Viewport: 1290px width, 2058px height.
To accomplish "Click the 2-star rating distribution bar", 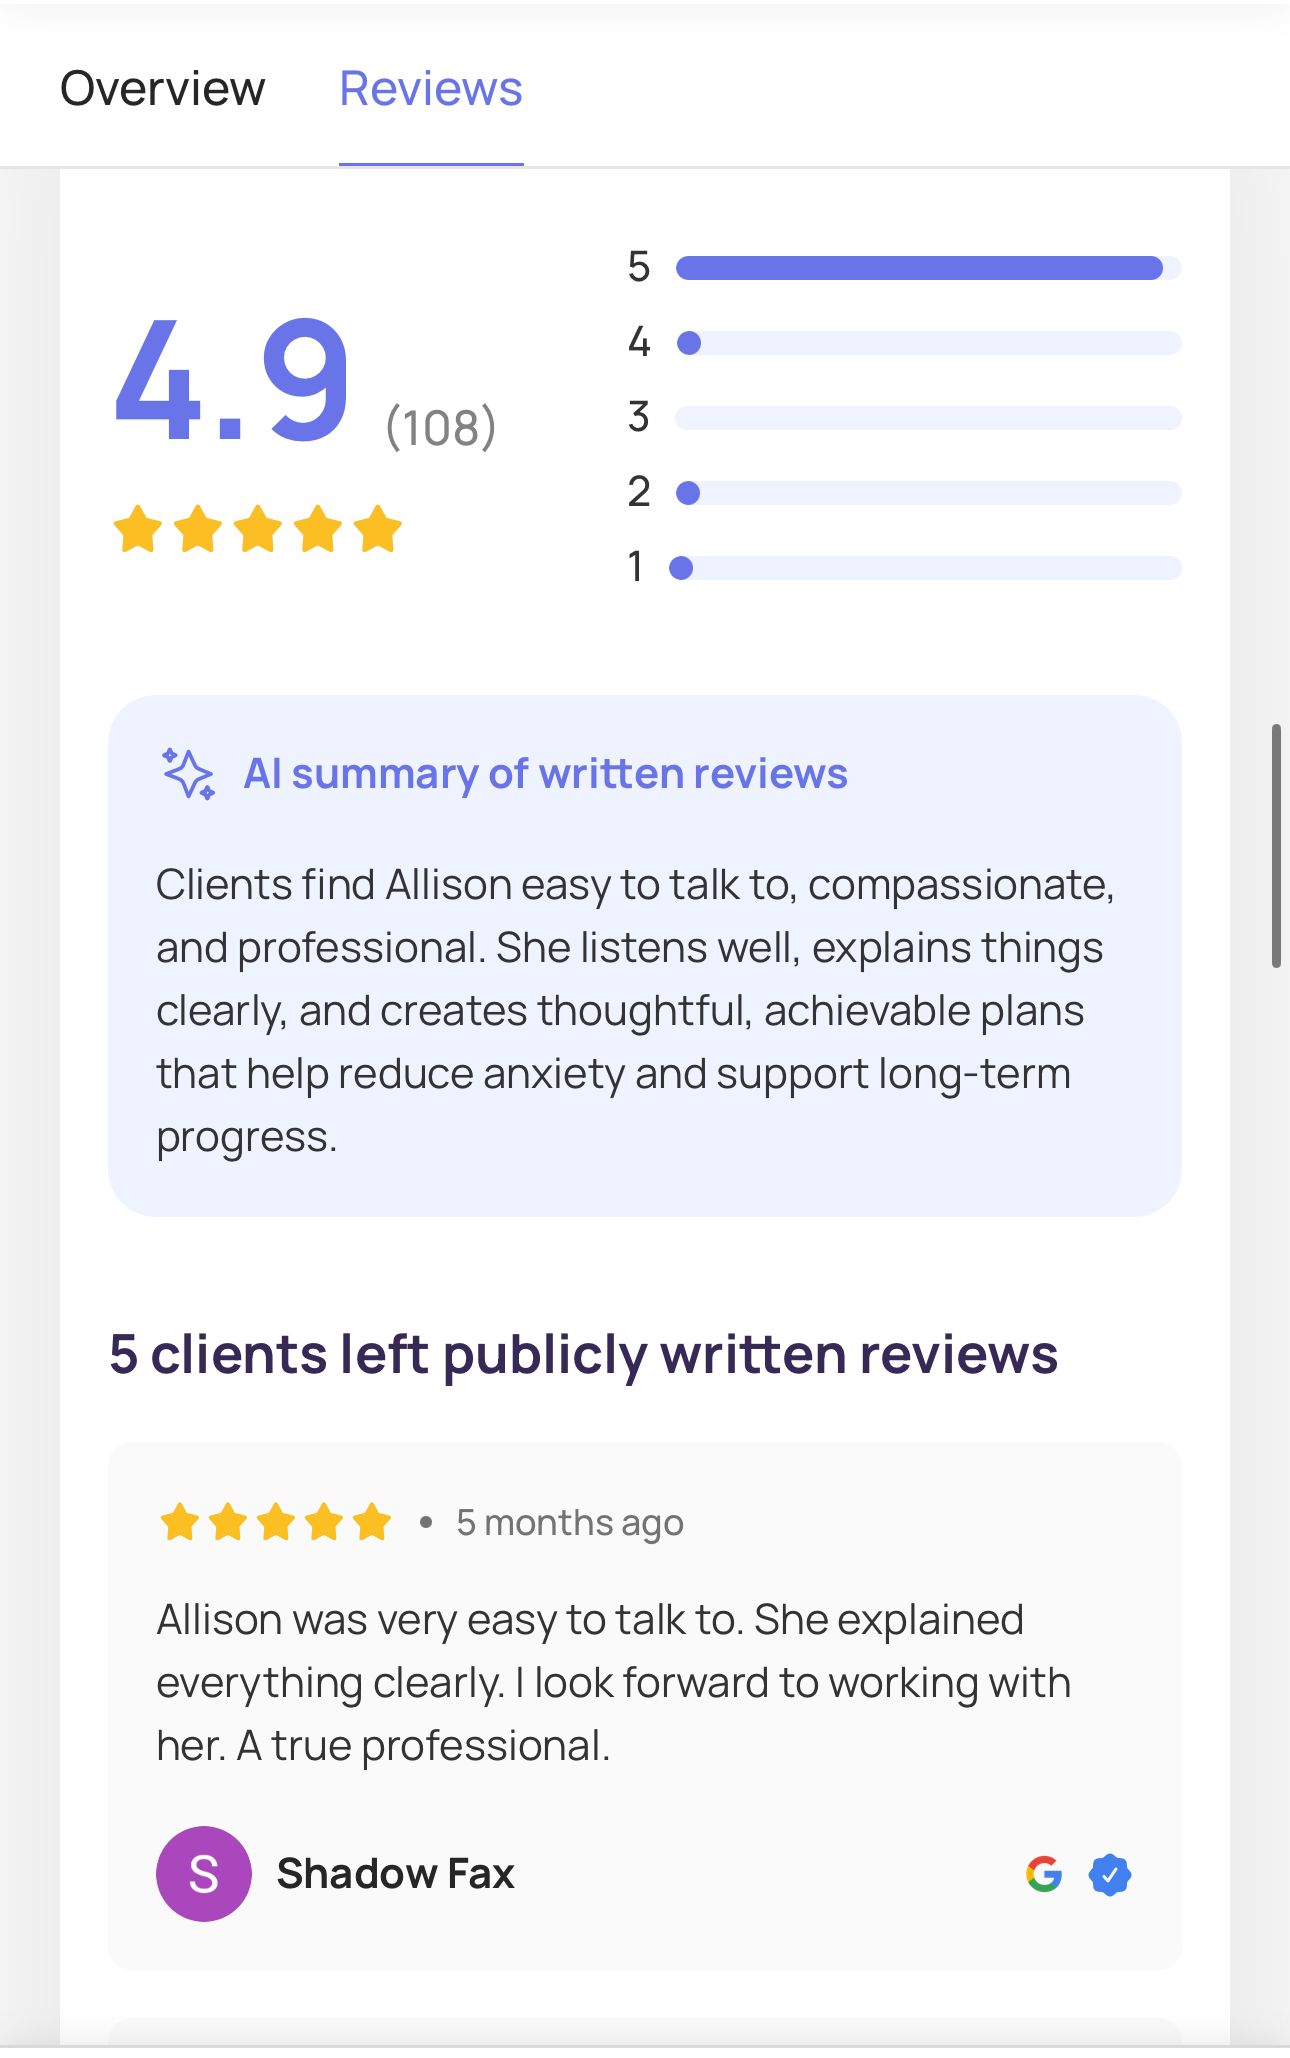I will click(928, 493).
